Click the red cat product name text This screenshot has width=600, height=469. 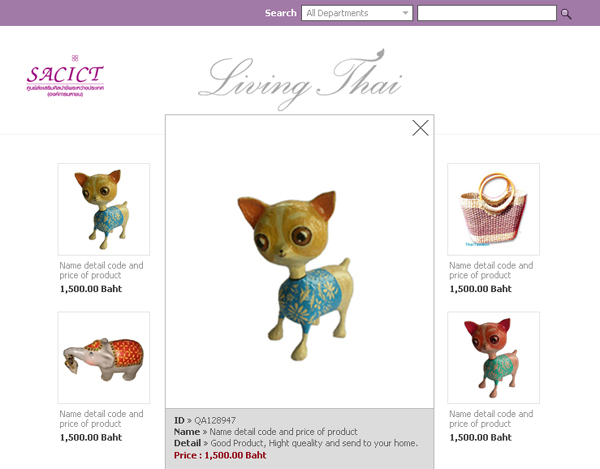pyautogui.click(x=491, y=419)
